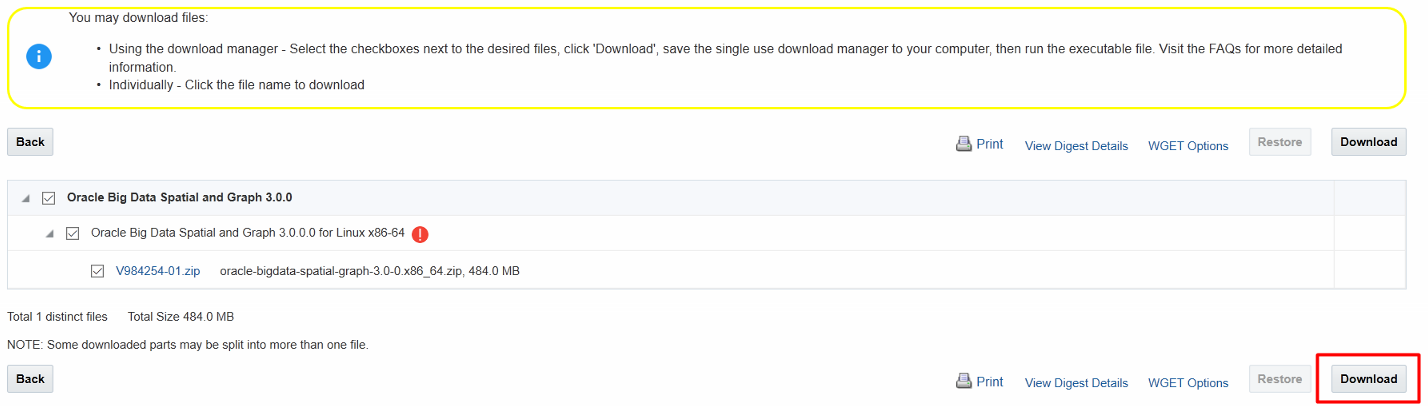Open the bottom WGET Options link
Screen dimensions: 1428x406
pos(1188,383)
